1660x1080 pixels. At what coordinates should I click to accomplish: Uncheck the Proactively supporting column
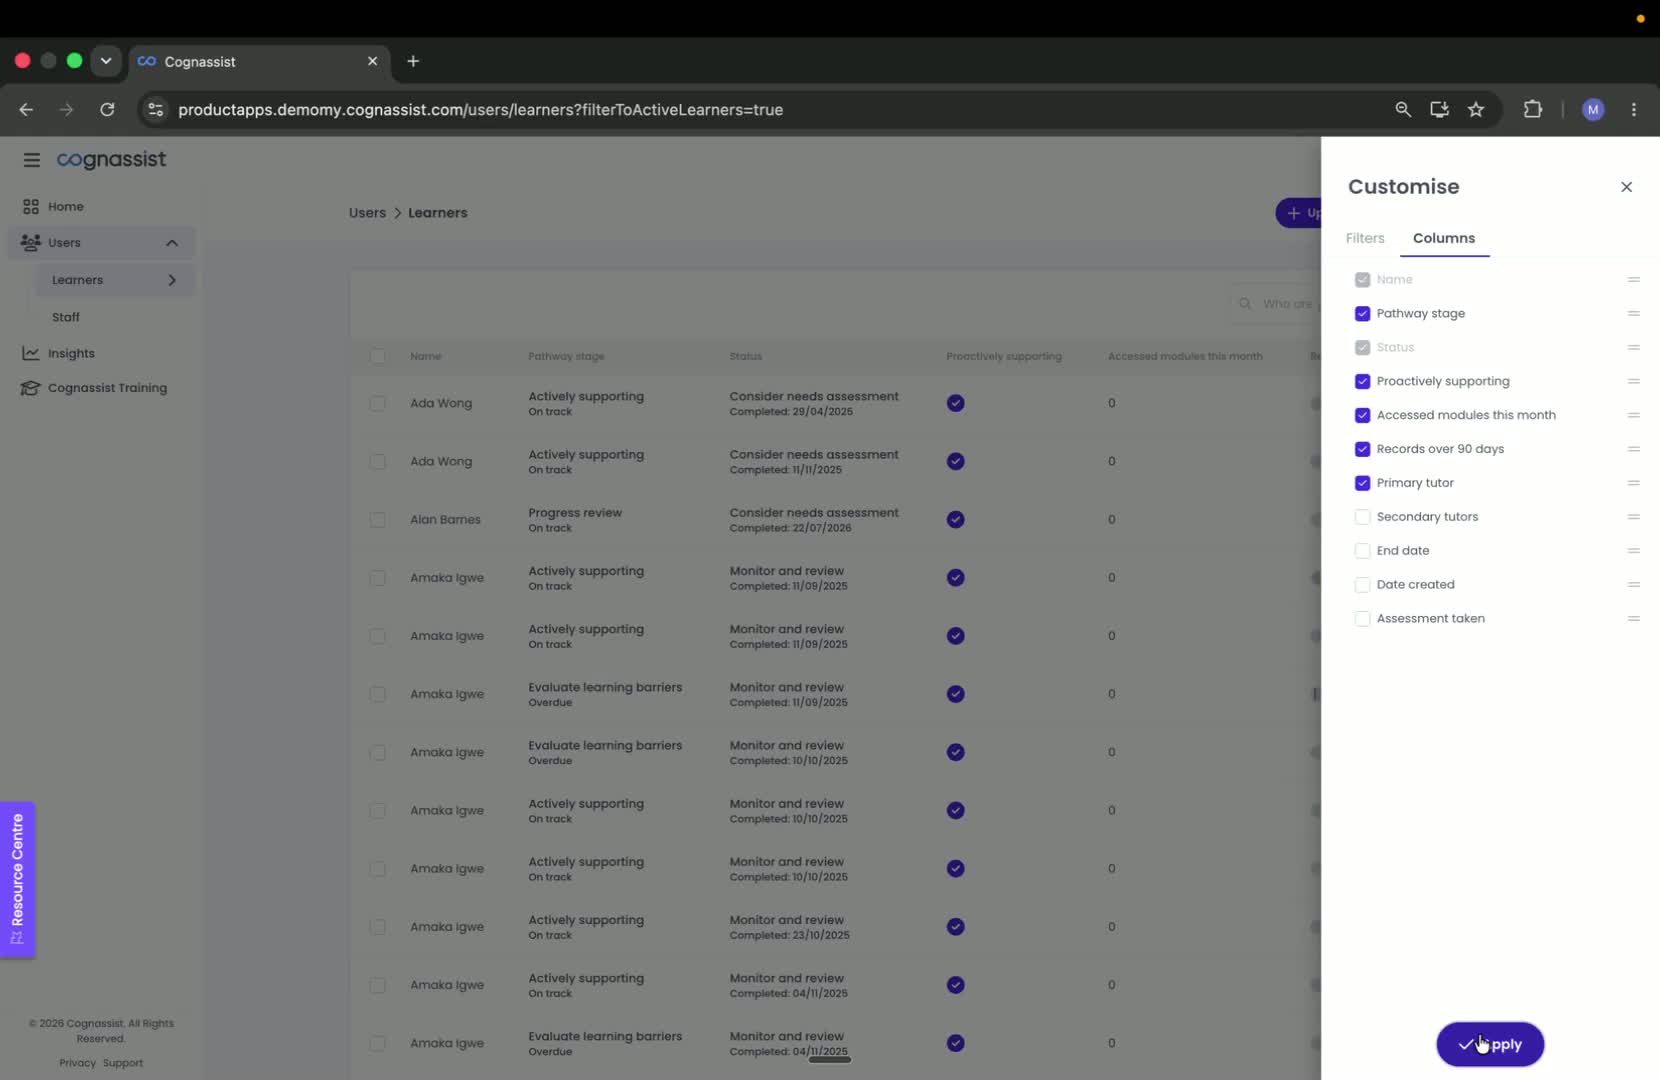1362,382
